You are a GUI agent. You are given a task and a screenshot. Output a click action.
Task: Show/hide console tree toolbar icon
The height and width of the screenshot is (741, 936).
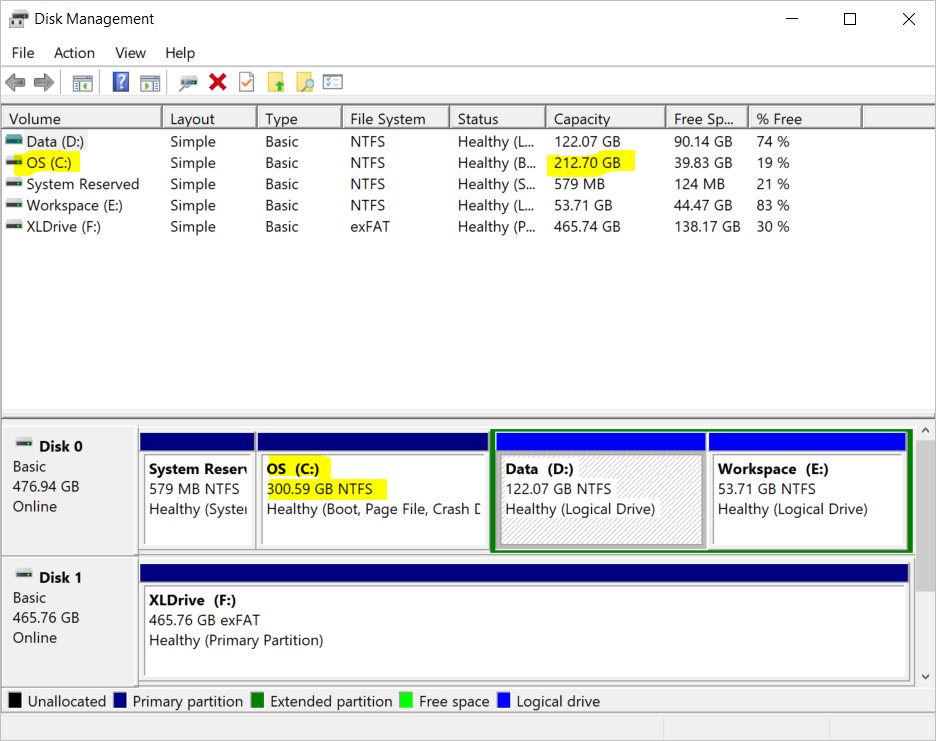pos(82,82)
